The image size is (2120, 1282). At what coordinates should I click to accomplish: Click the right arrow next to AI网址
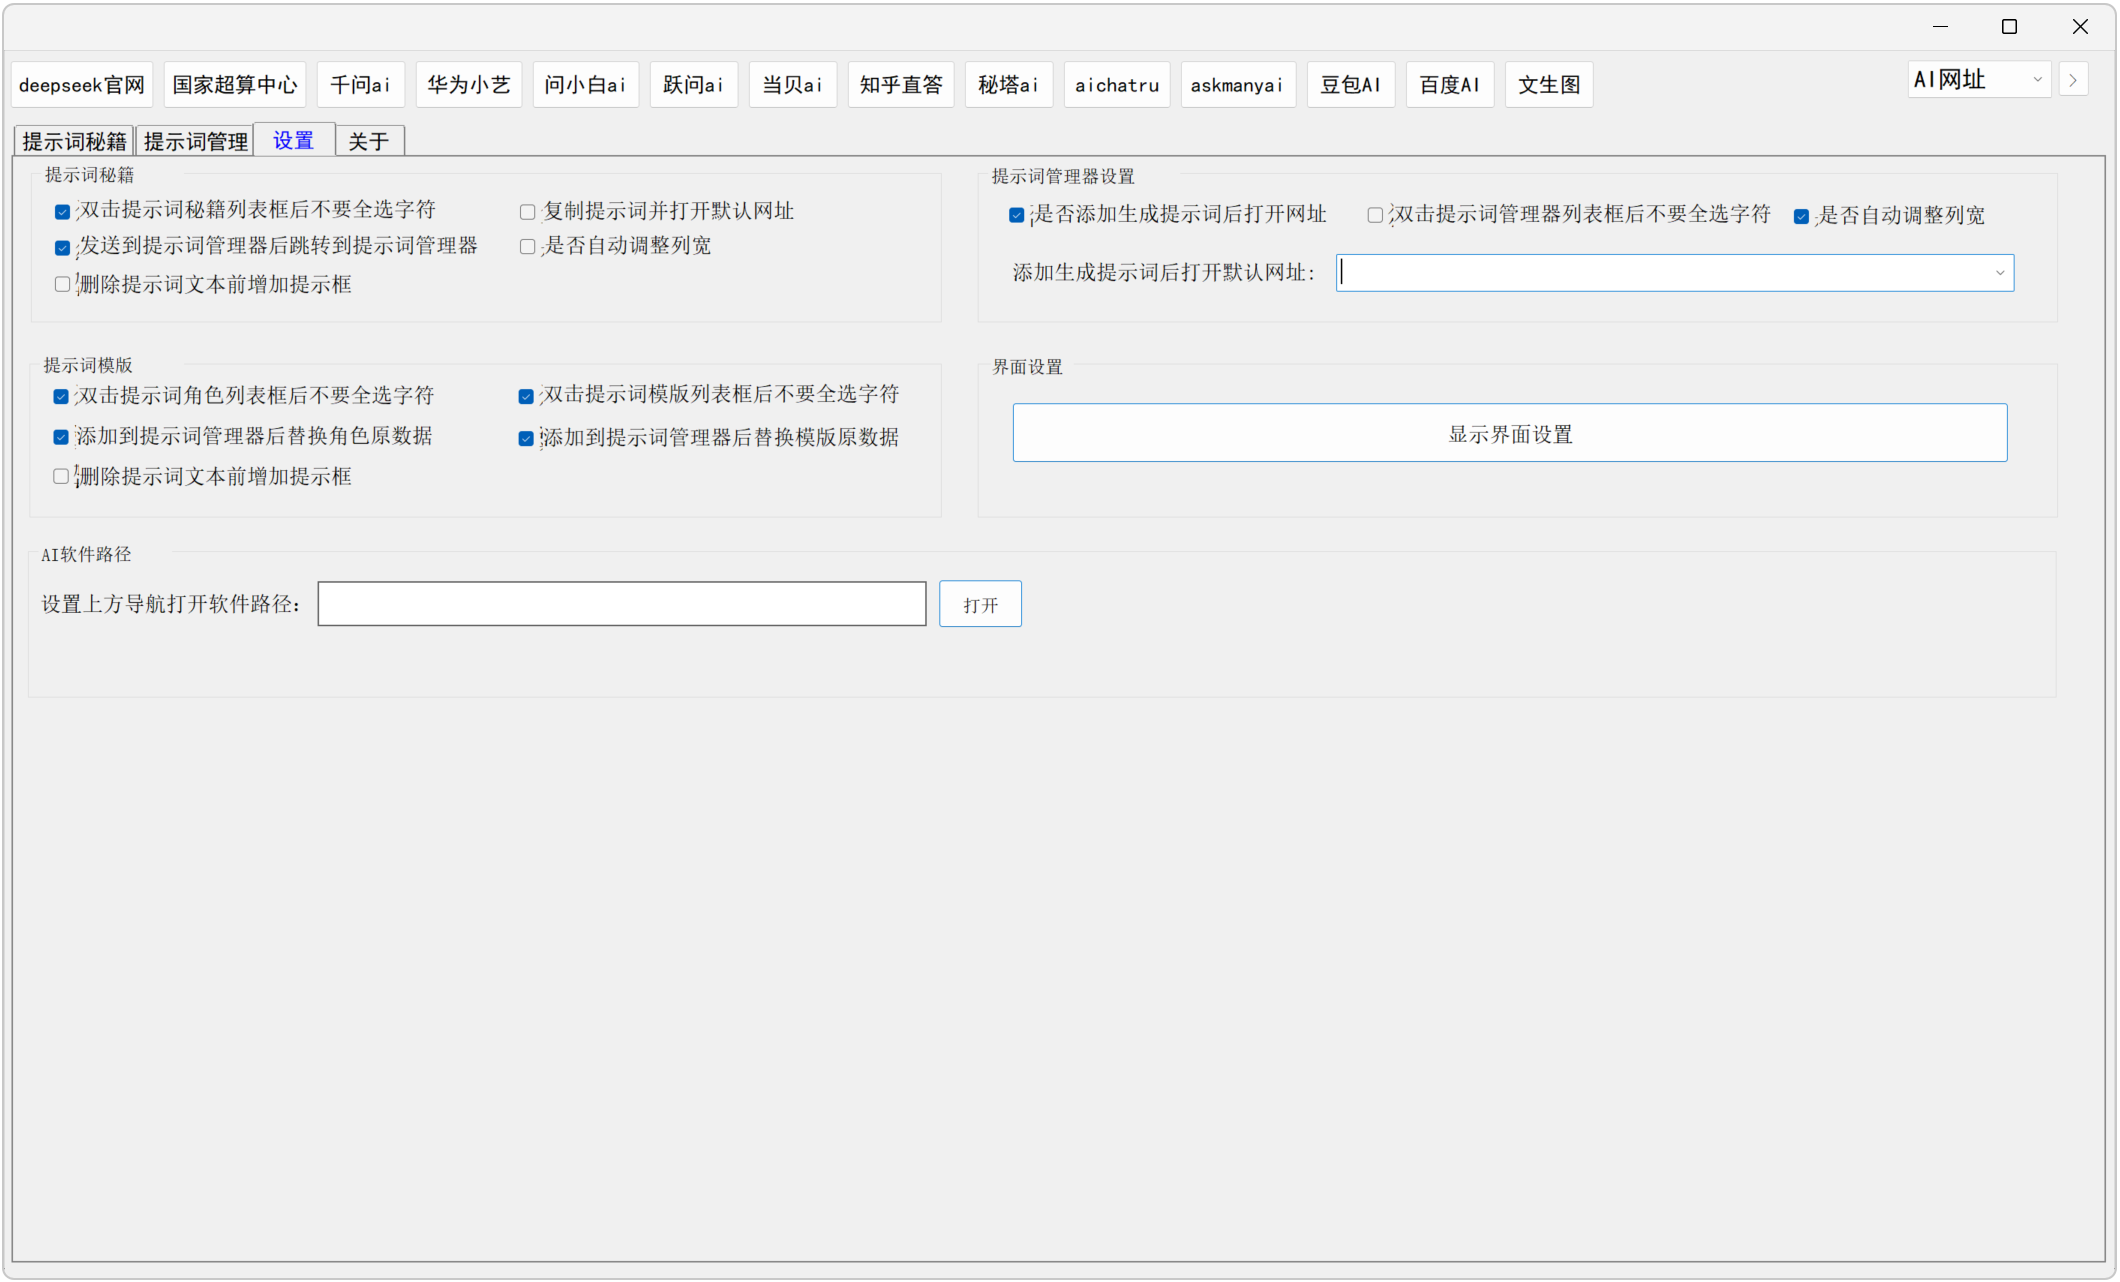[2073, 80]
